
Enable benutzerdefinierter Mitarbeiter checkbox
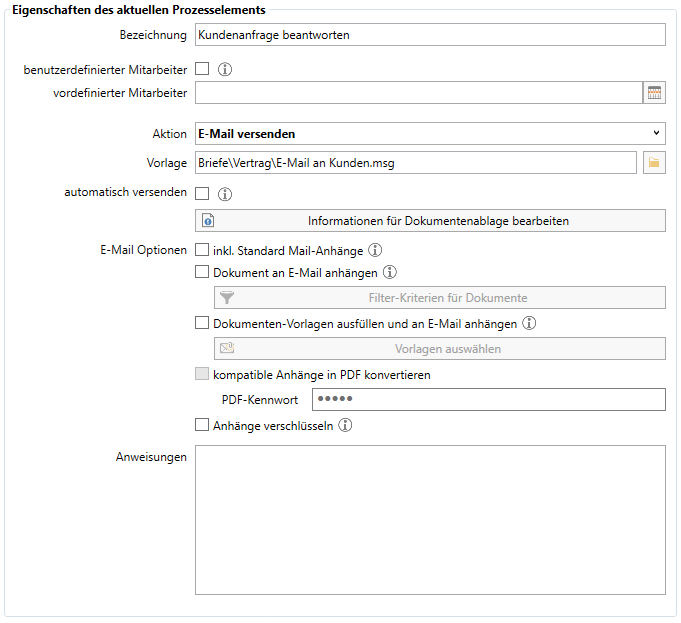[x=202, y=69]
